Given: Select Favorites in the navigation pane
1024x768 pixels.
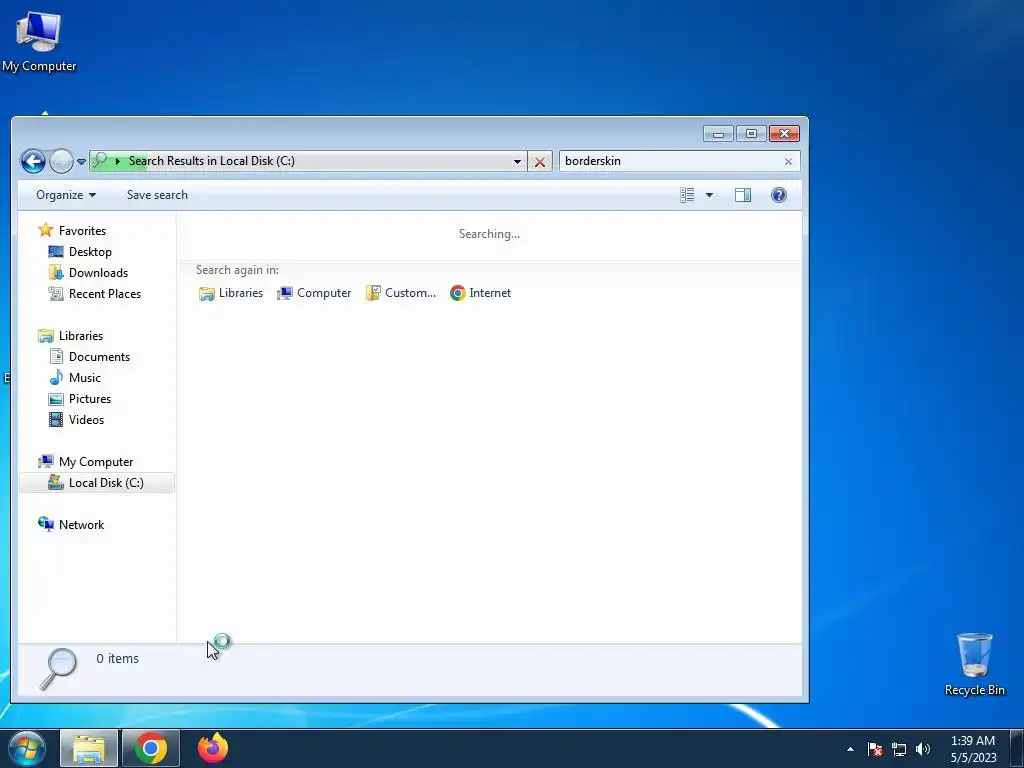Looking at the screenshot, I should pos(82,231).
